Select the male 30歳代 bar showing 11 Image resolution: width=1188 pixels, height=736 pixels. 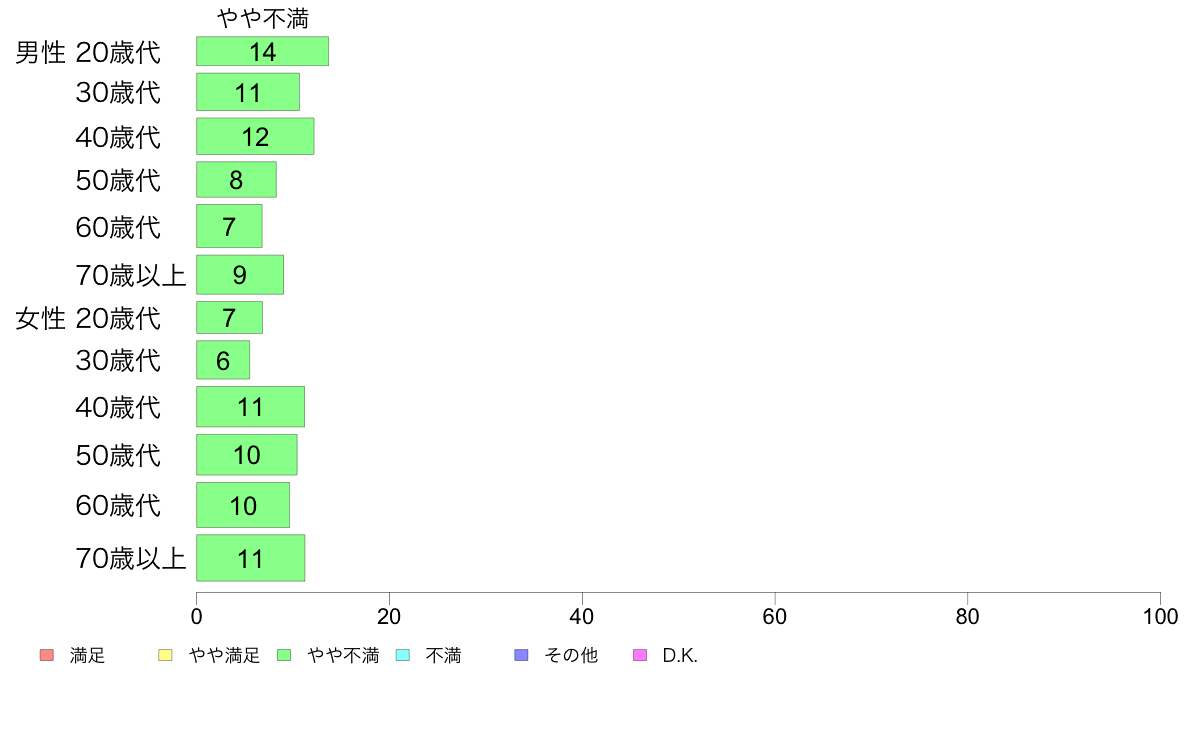[x=248, y=92]
